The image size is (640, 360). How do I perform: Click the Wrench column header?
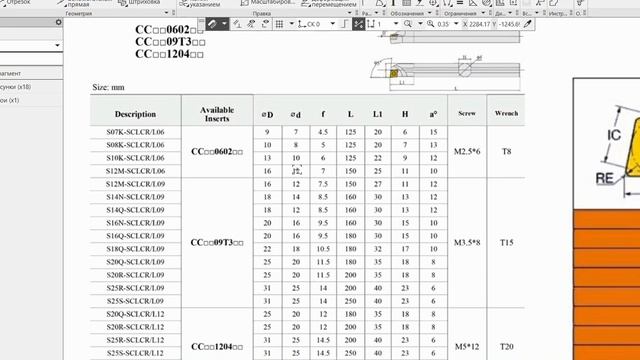tap(506, 113)
